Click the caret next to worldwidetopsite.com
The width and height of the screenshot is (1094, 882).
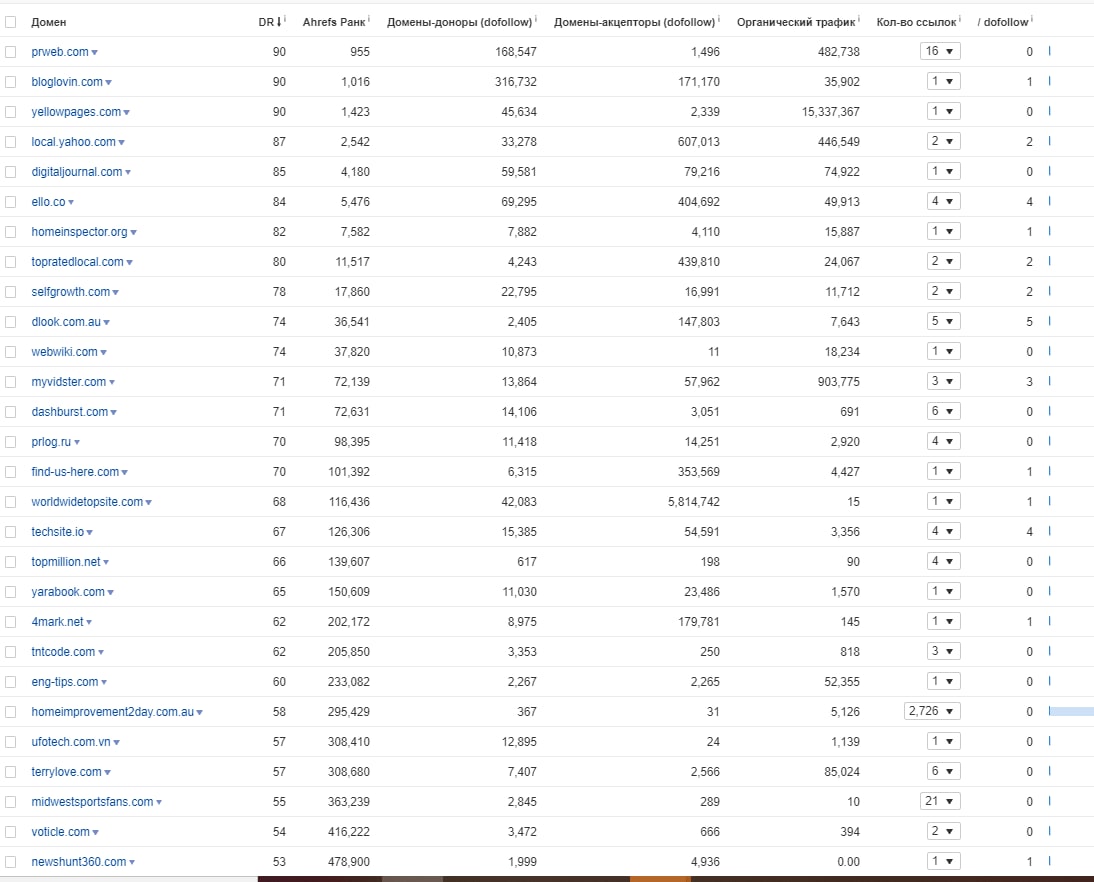(149, 502)
